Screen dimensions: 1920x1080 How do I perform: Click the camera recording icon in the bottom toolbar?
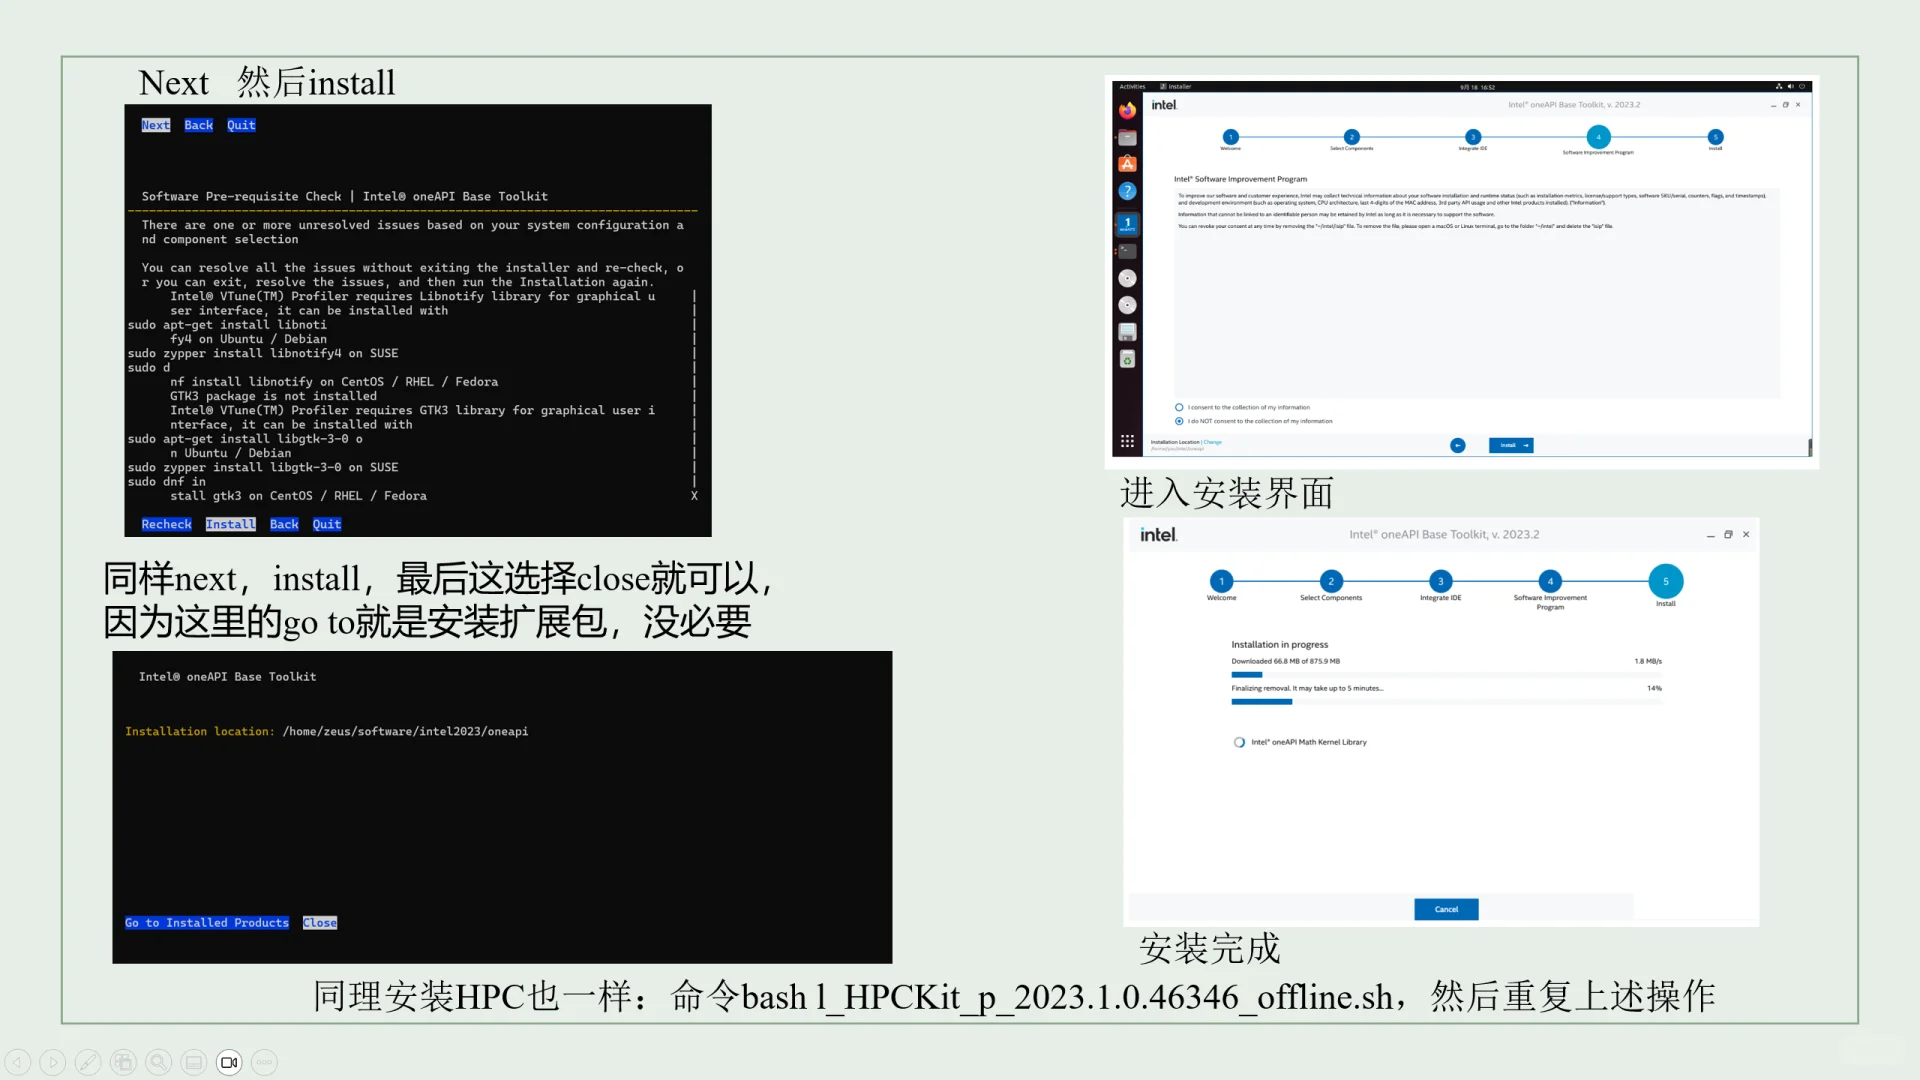tap(229, 1062)
